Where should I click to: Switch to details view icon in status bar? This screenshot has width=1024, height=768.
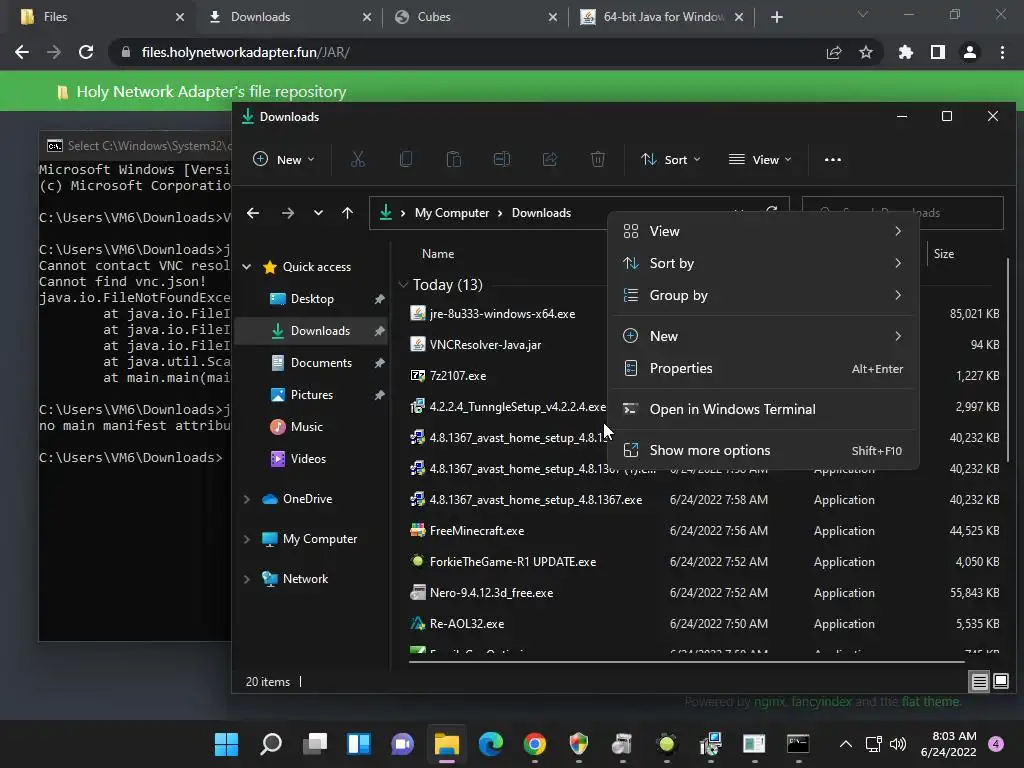click(x=980, y=682)
